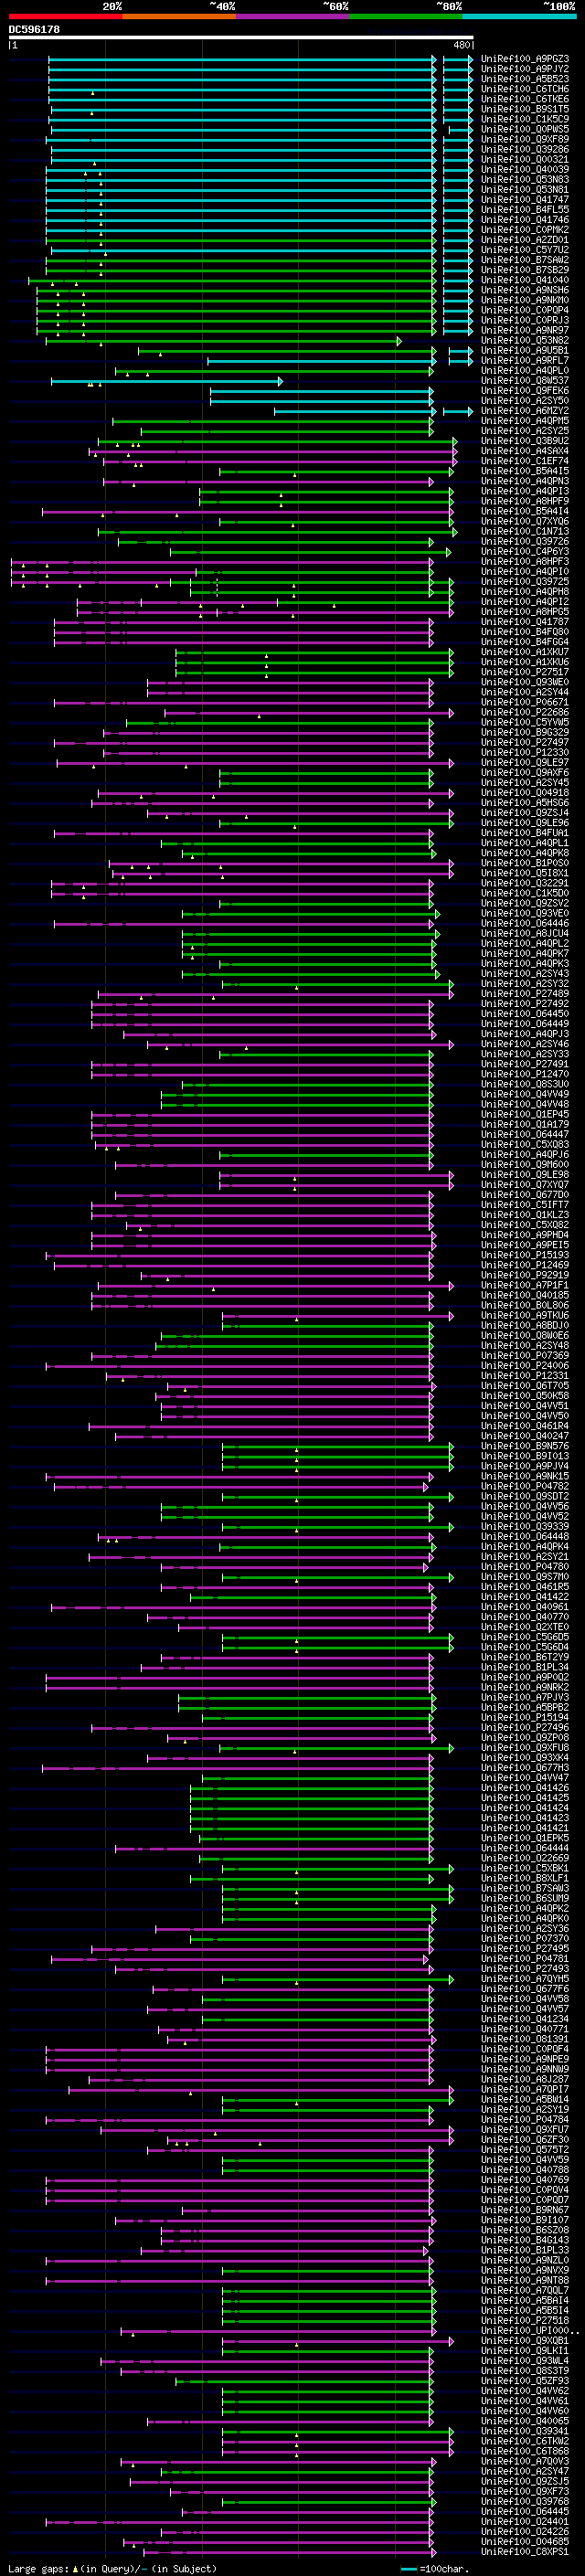Viewport: 585px width, 2576px height.
Task: Select the UniRef100_A8J287 label
Action: click(x=525, y=2079)
